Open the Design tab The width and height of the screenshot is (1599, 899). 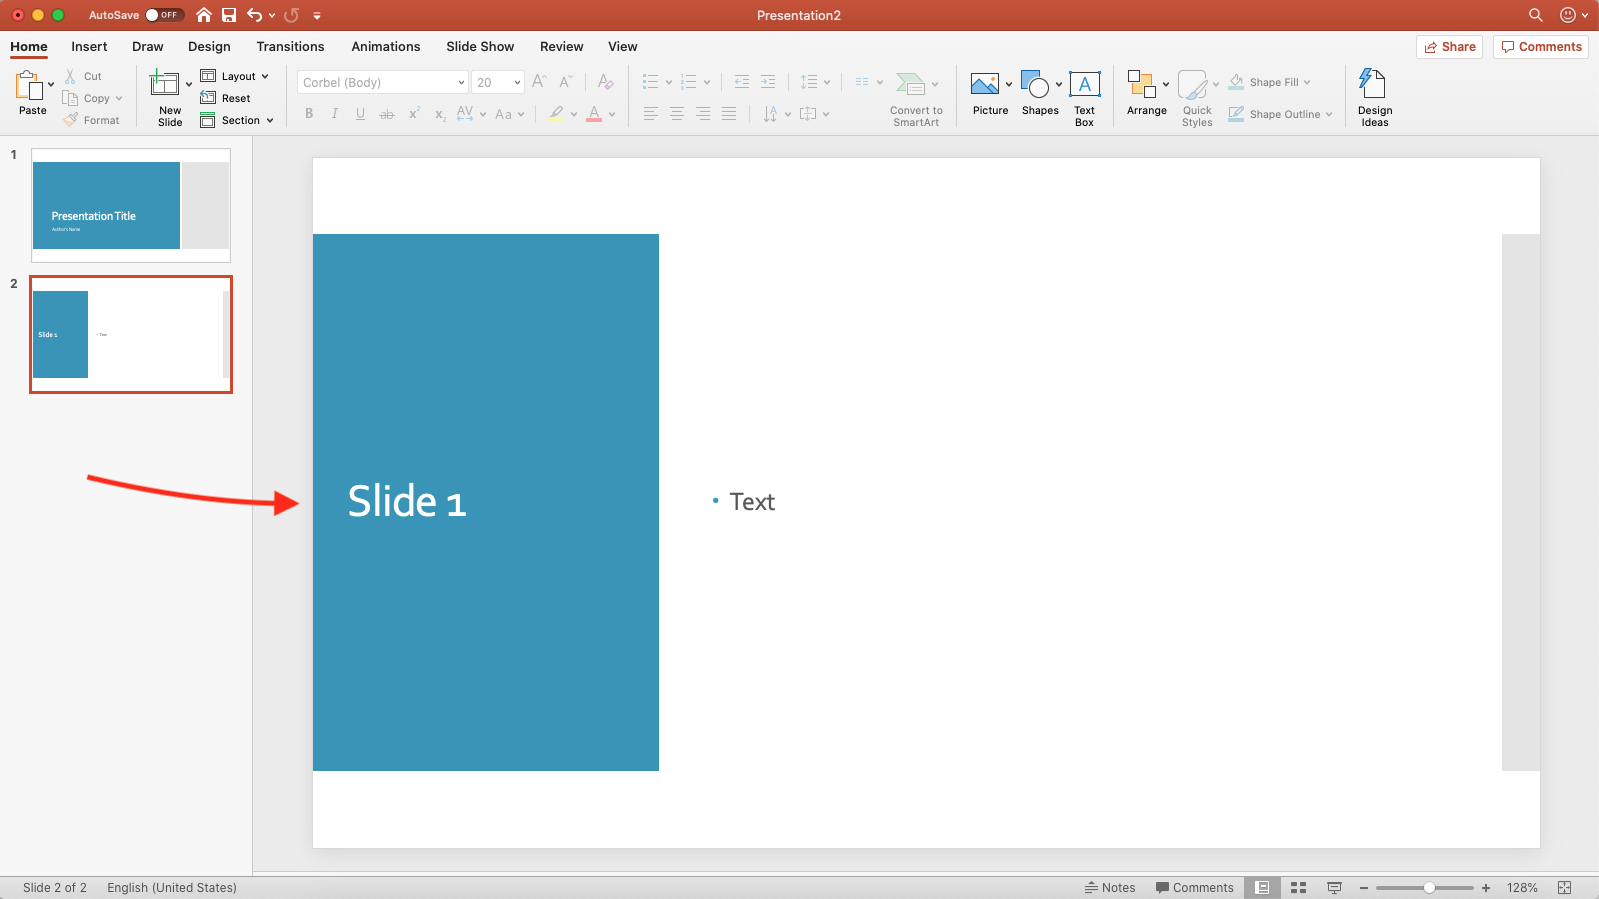pyautogui.click(x=209, y=46)
